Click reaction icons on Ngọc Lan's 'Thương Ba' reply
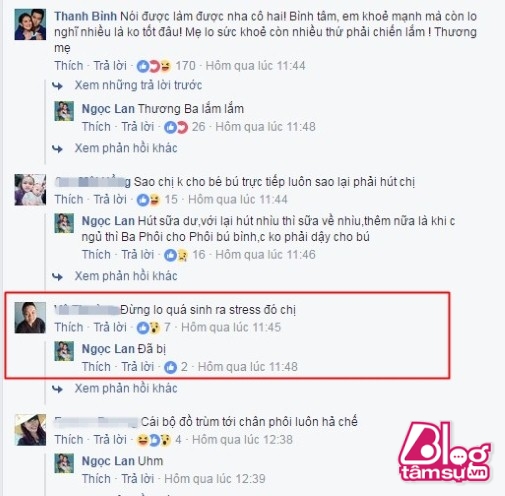505x496 pixels. [x=176, y=127]
